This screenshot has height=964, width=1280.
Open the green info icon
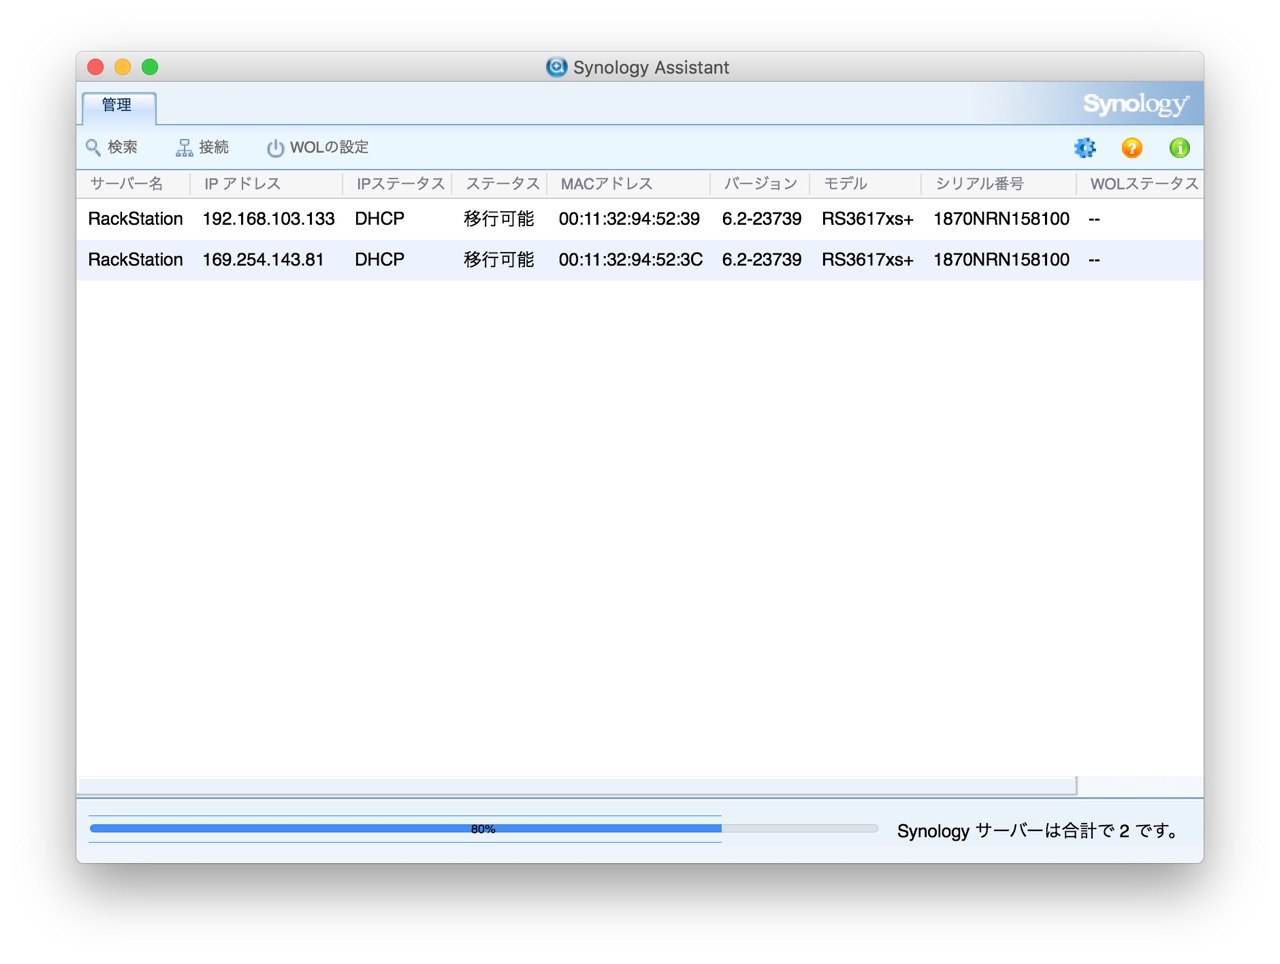[1180, 148]
